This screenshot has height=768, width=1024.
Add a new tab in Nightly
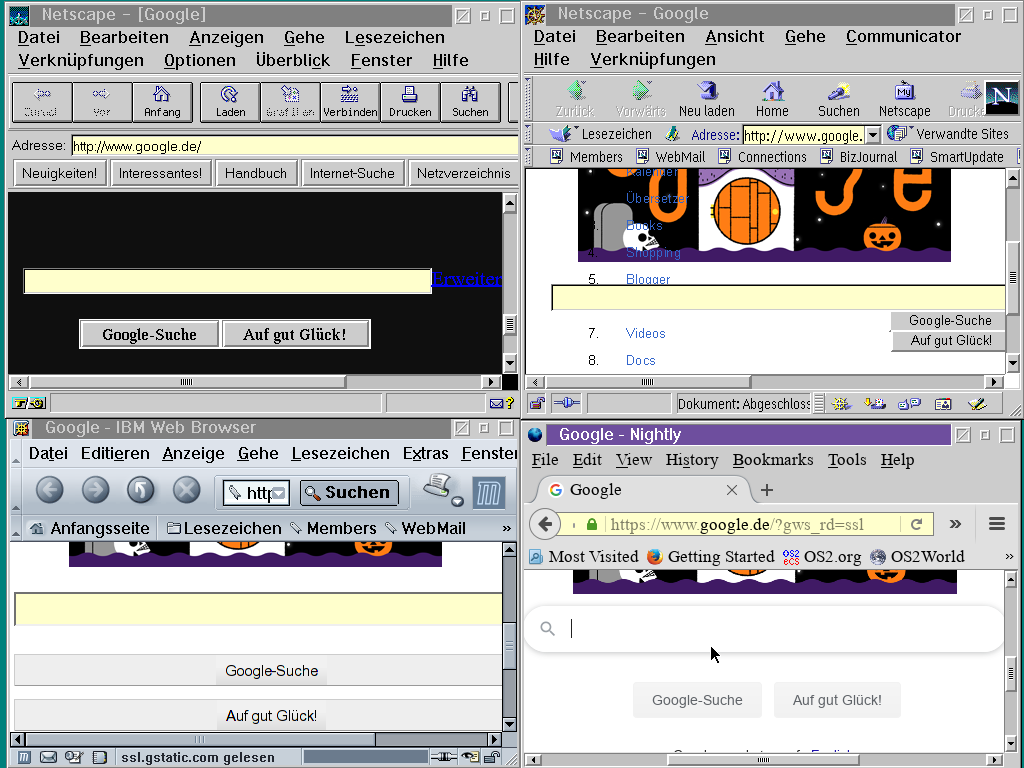point(767,490)
